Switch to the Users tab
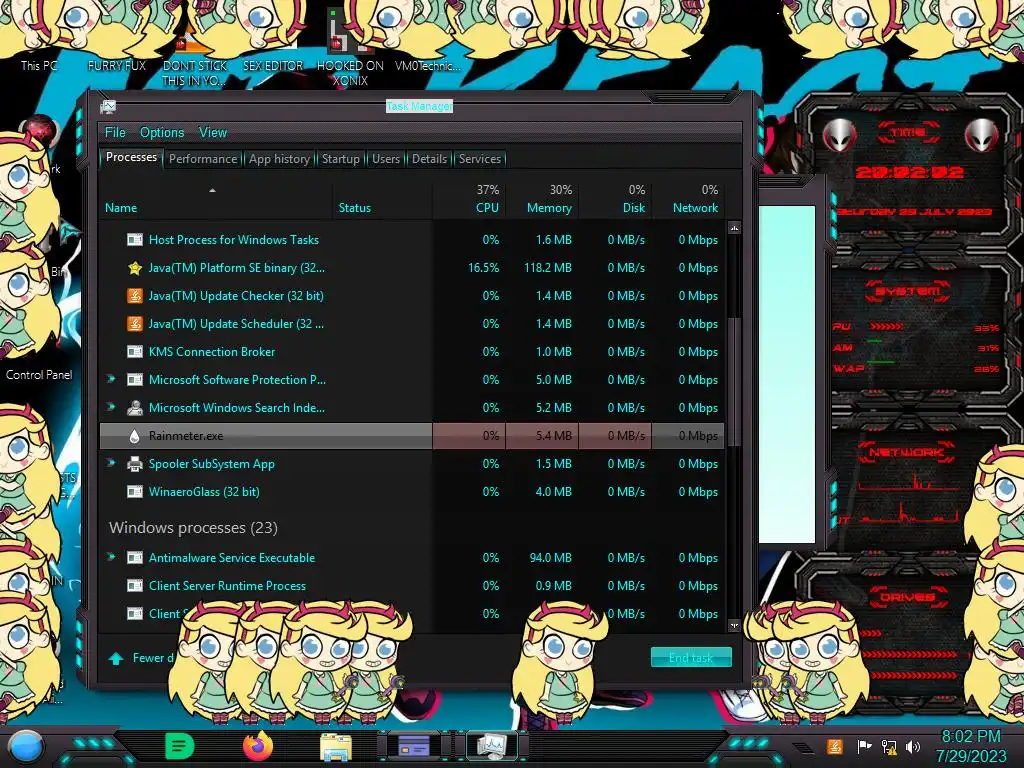The height and width of the screenshot is (768, 1024). 386,159
